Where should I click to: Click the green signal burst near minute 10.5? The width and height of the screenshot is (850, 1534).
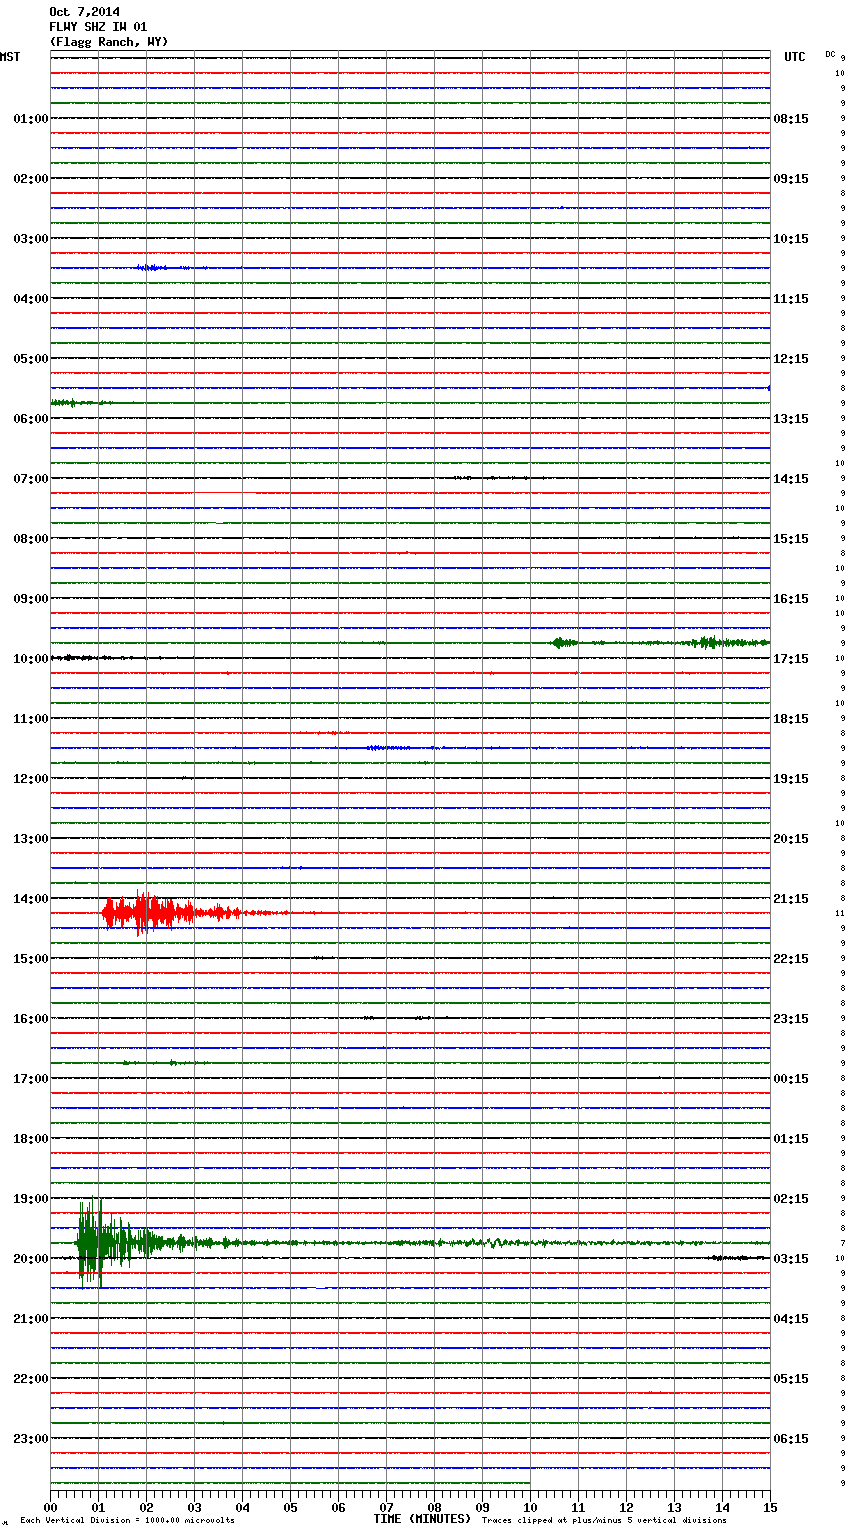coord(564,642)
